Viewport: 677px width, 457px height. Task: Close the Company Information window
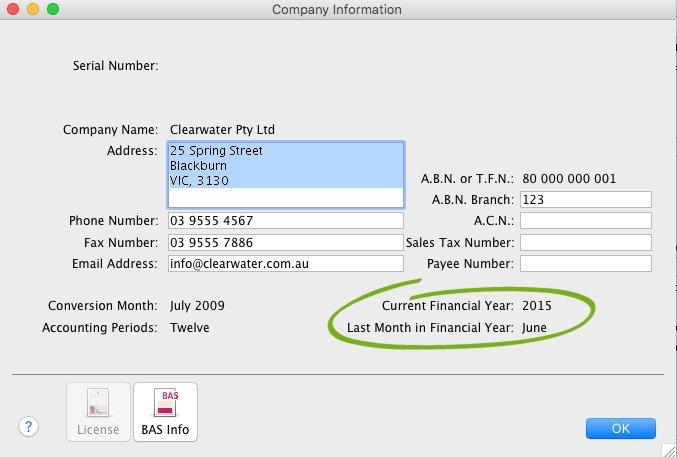(13, 9)
